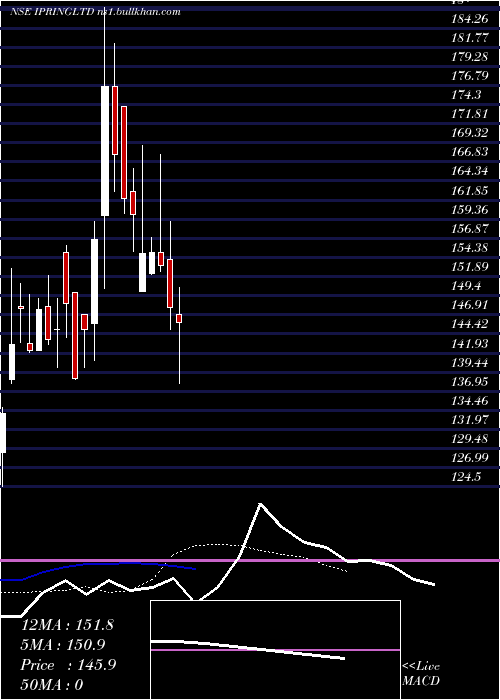Click the 149.4 price axis label
The width and height of the screenshot is (500, 700).
pos(467,286)
